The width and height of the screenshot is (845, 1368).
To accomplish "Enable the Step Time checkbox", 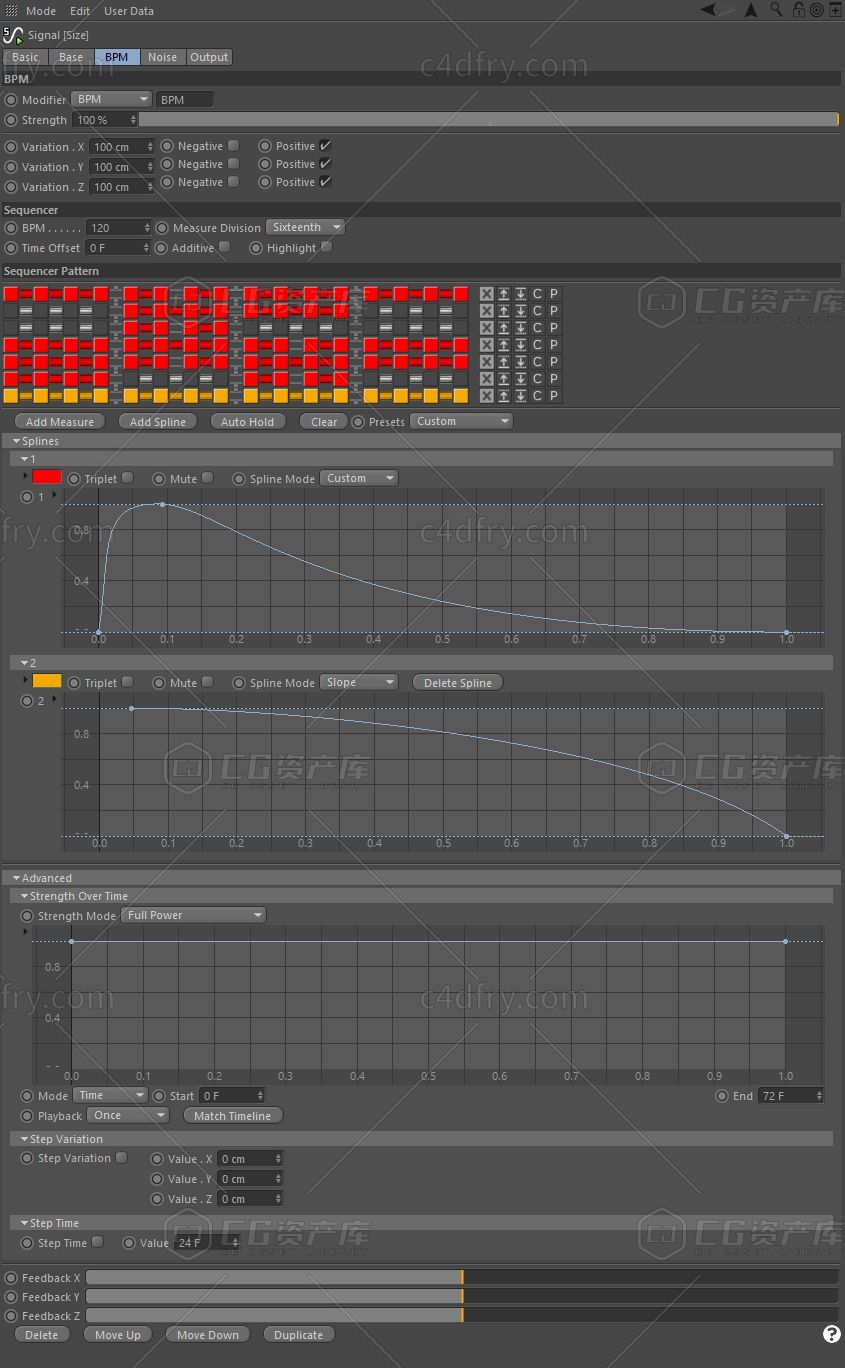I will click(97, 1242).
